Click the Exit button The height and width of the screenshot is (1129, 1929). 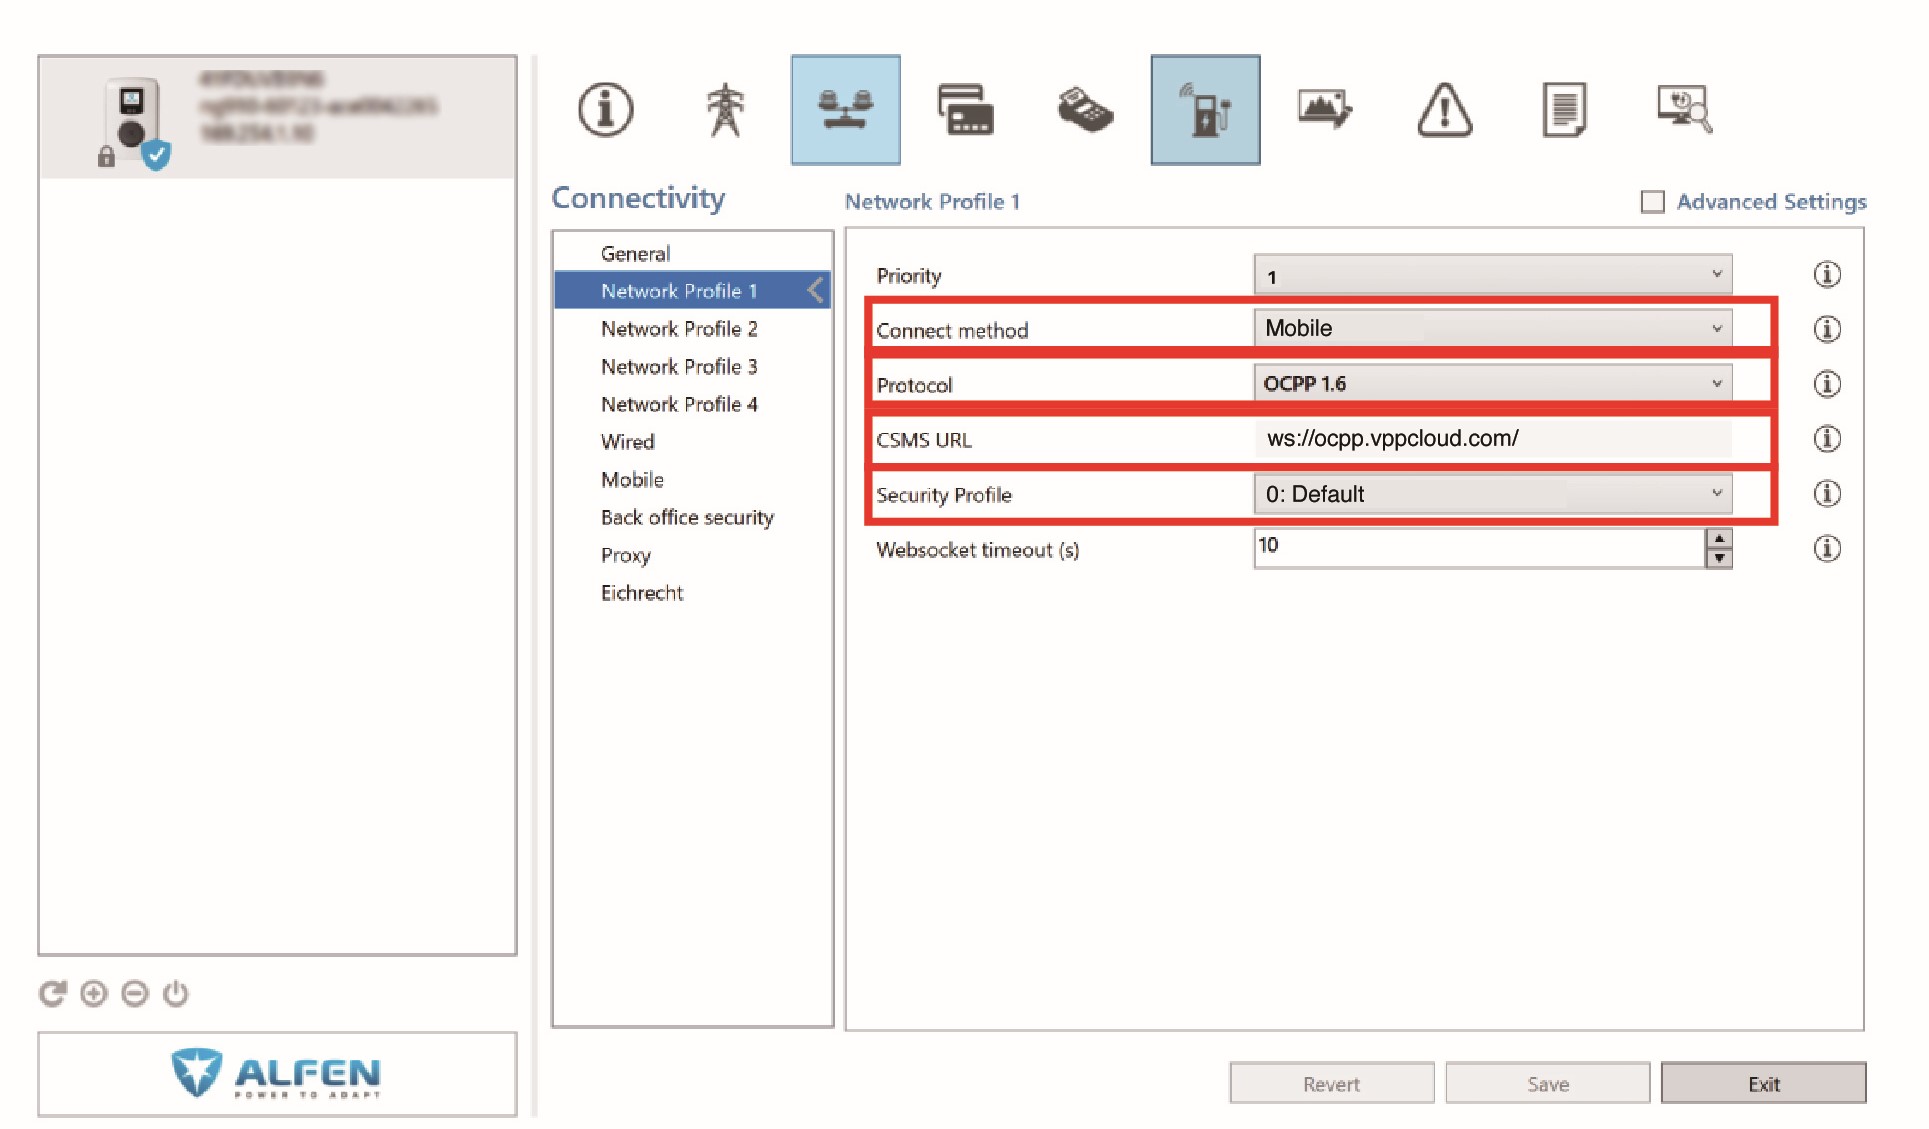point(1763,1084)
